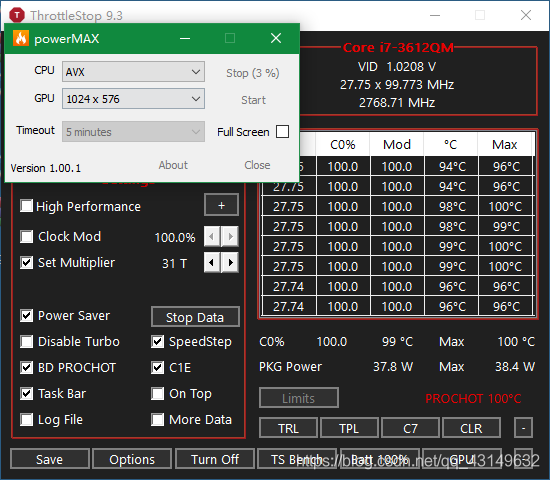Uncheck the BD PROCHOT checkbox
Image resolution: width=550 pixels, height=480 pixels.
pyautogui.click(x=27, y=367)
